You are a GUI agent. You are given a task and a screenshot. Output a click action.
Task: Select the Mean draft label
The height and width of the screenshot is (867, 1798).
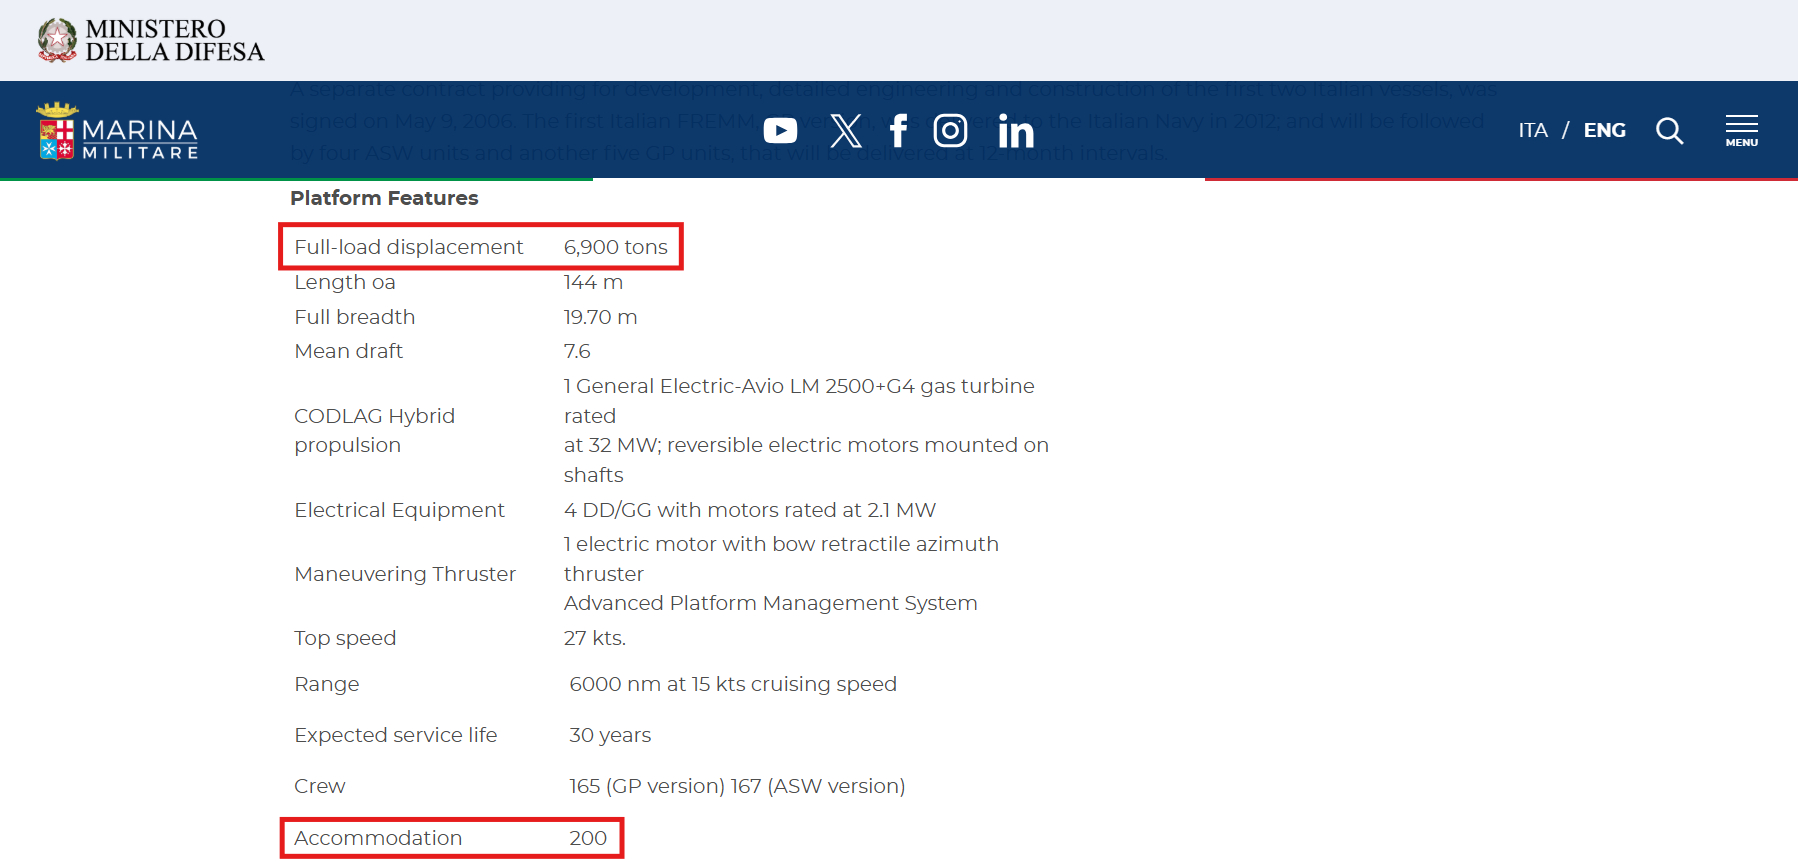(348, 351)
